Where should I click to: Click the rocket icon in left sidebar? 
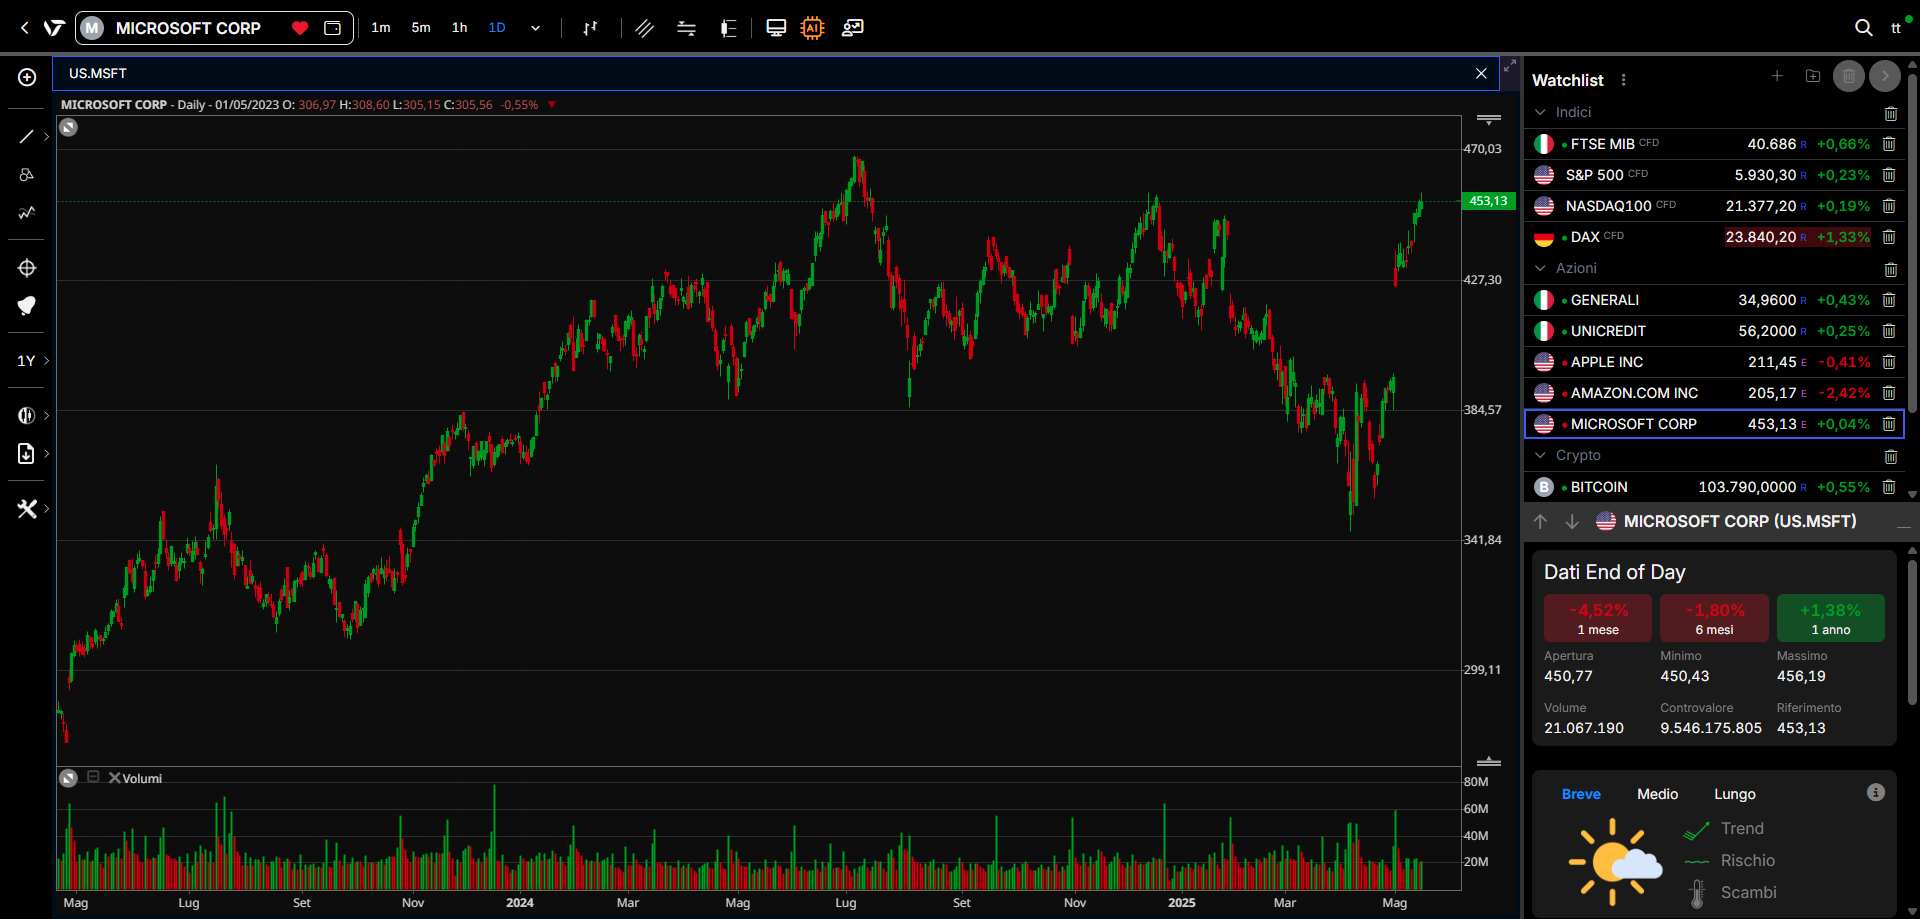pyautogui.click(x=27, y=305)
